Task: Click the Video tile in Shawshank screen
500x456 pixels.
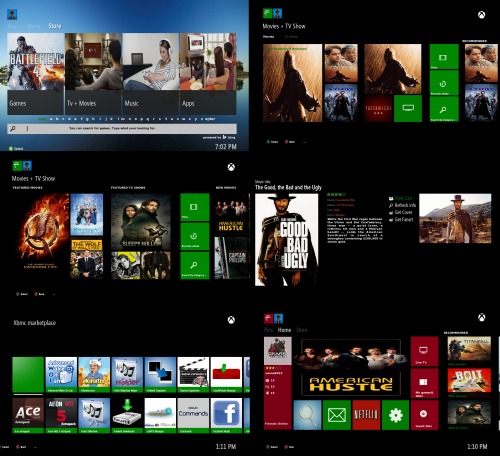Action: click(444, 57)
